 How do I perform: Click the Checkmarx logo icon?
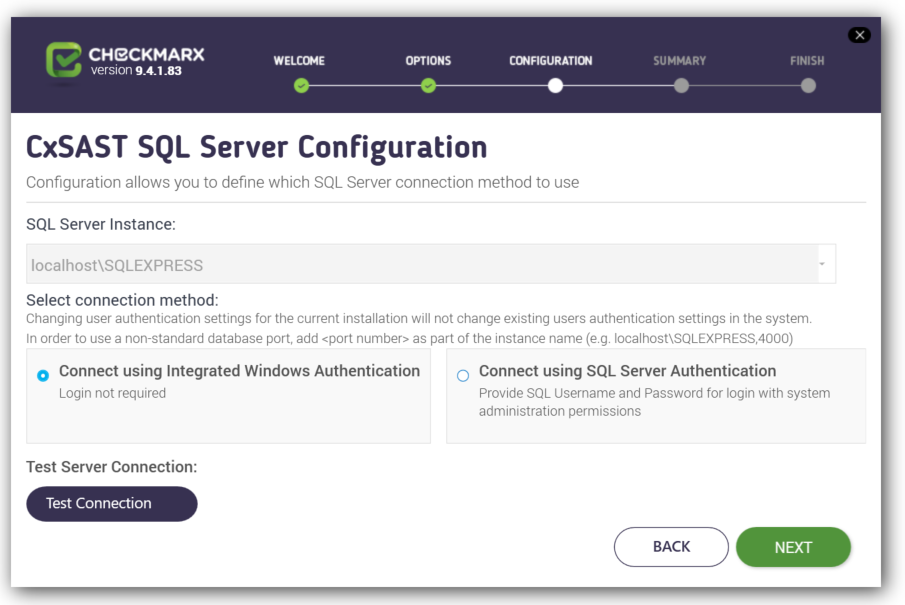tap(63, 59)
